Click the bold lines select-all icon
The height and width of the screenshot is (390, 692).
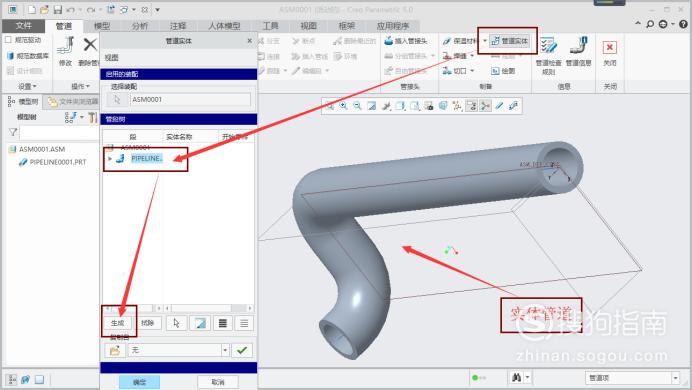pos(223,323)
